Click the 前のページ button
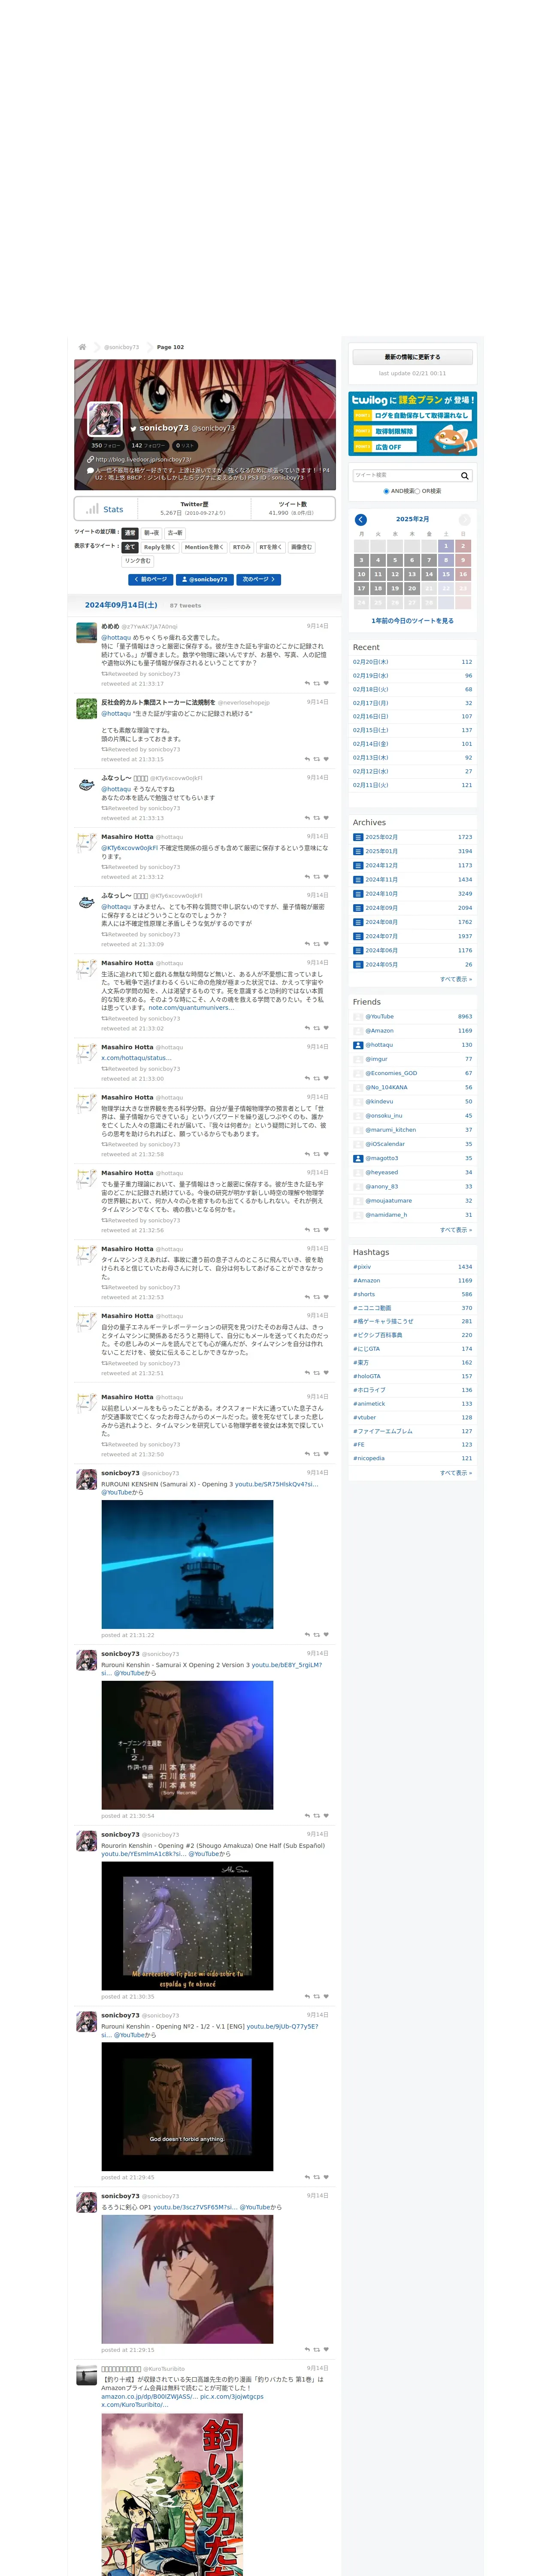The width and height of the screenshot is (551, 2576). (x=151, y=579)
